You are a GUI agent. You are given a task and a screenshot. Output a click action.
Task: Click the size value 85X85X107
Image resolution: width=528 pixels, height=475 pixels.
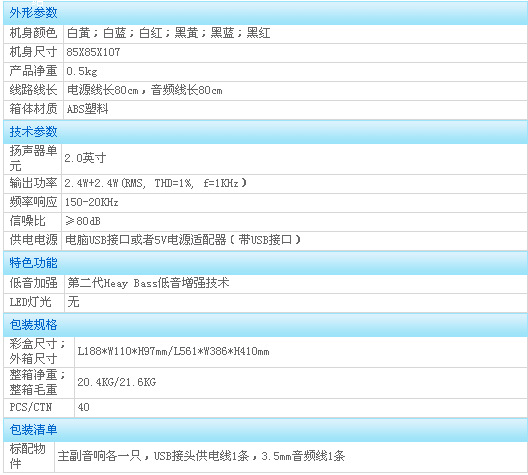(93, 52)
